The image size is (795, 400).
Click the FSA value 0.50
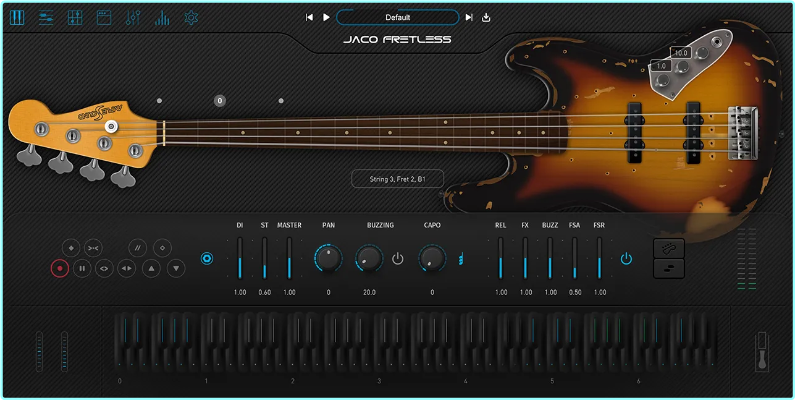(x=575, y=293)
